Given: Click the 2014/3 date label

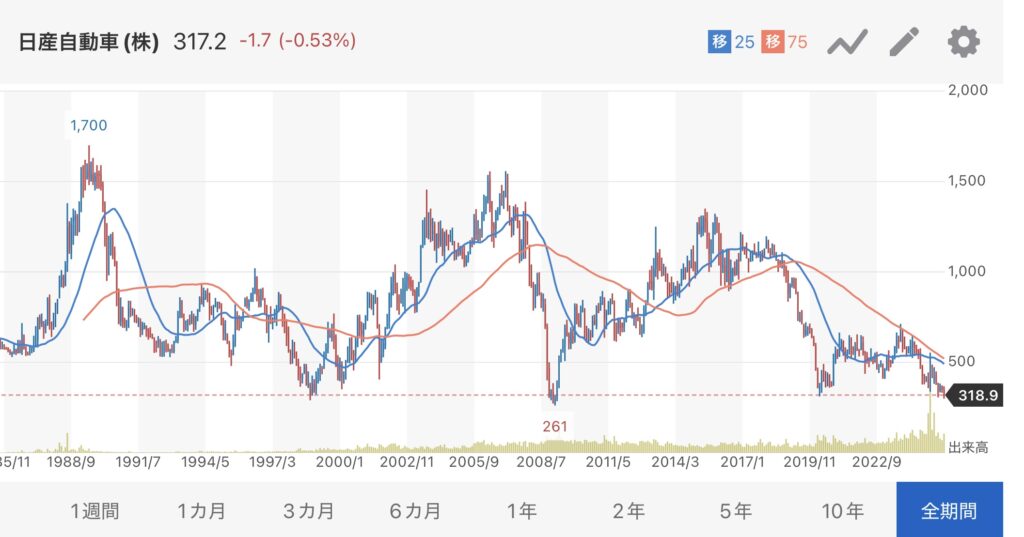Looking at the screenshot, I should point(675,463).
